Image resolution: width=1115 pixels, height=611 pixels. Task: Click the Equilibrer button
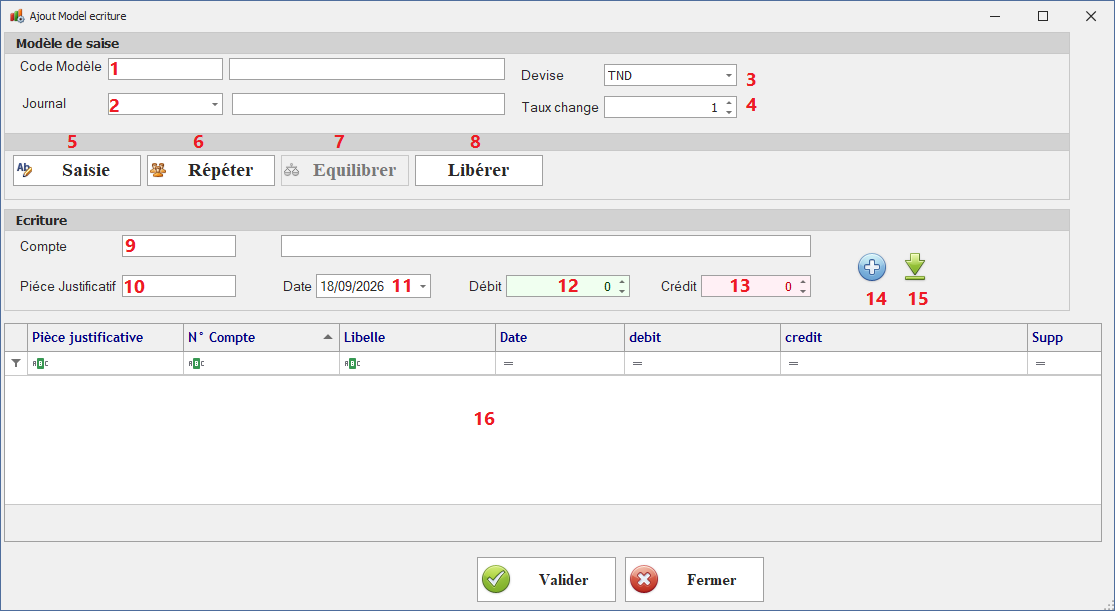pyautogui.click(x=345, y=171)
